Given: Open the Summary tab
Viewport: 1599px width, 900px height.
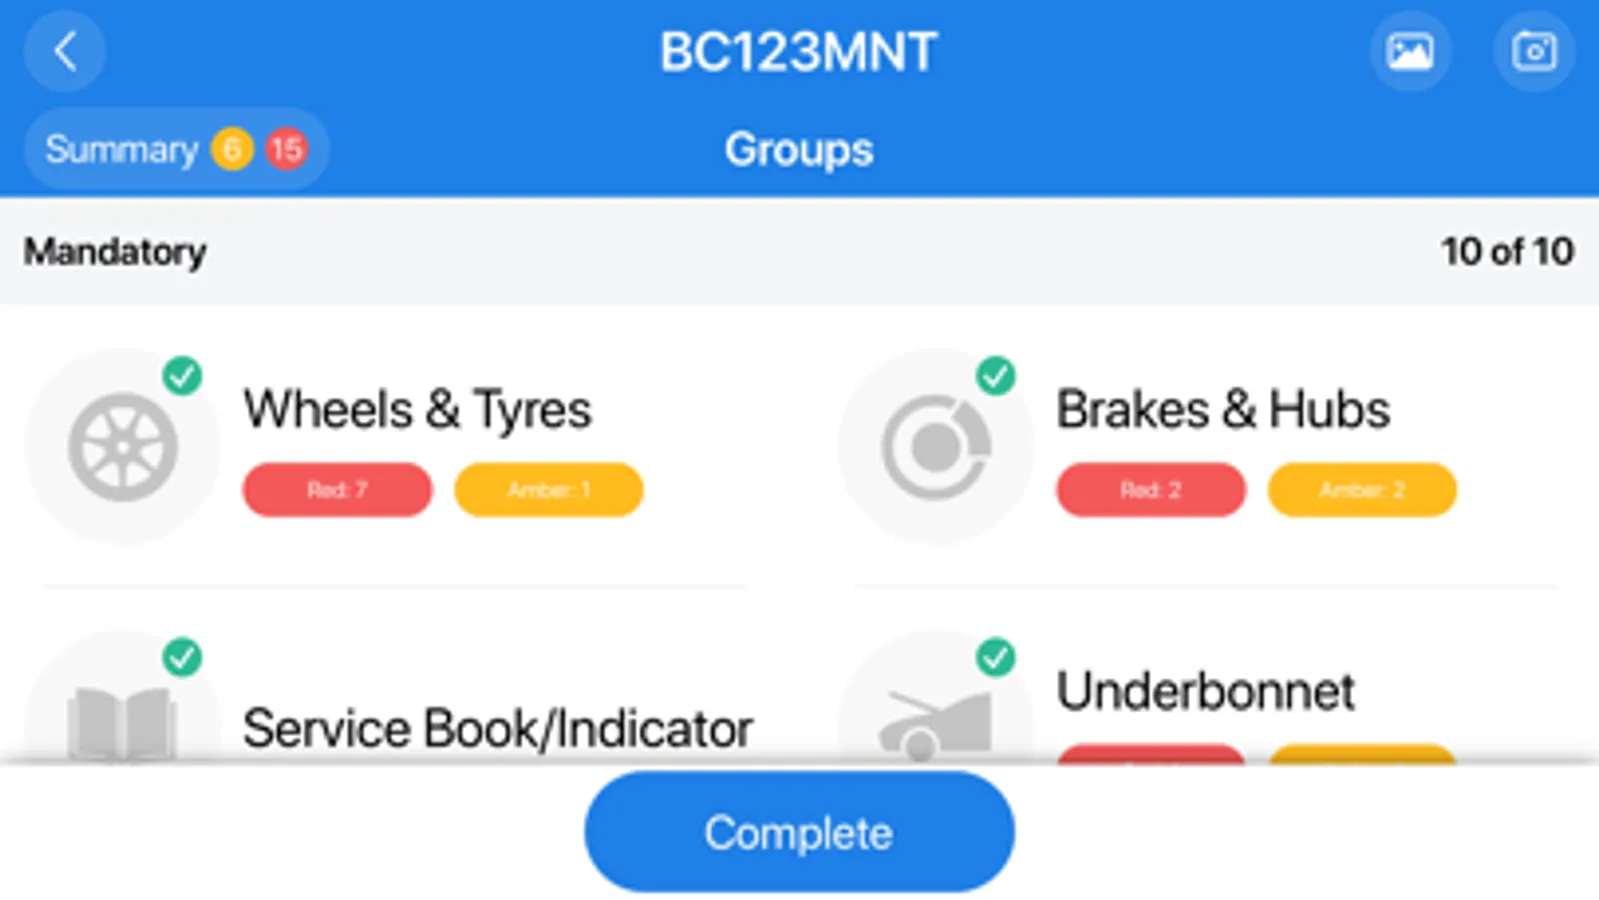Looking at the screenshot, I should pos(122,150).
